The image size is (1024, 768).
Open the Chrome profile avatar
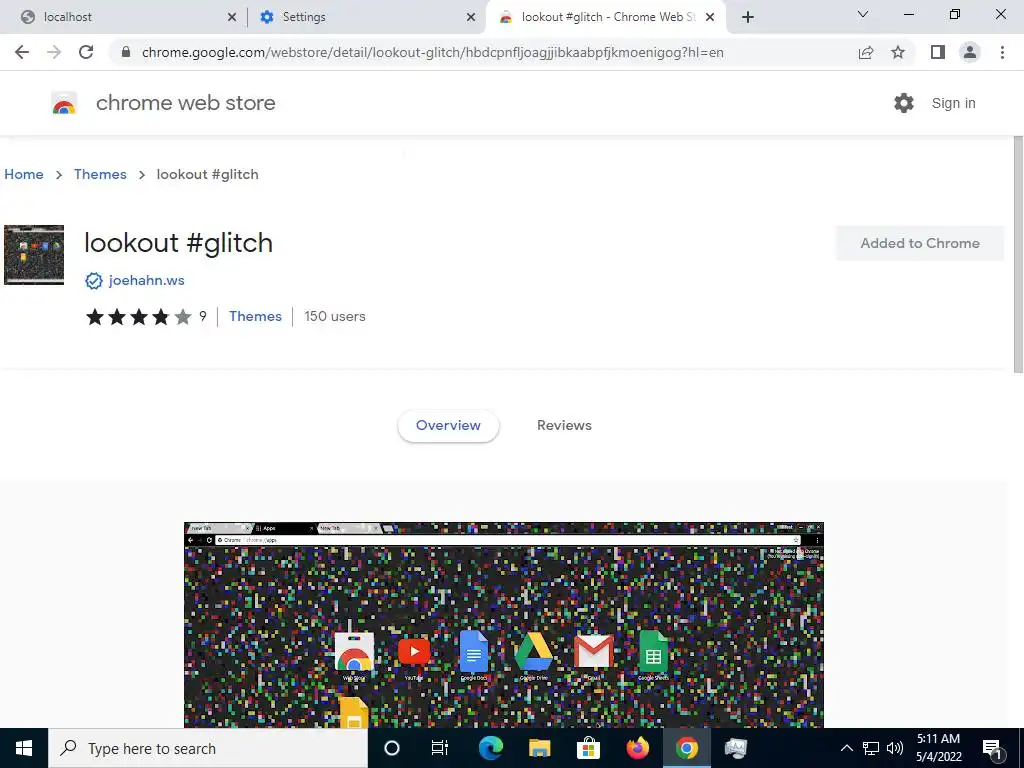(x=970, y=52)
